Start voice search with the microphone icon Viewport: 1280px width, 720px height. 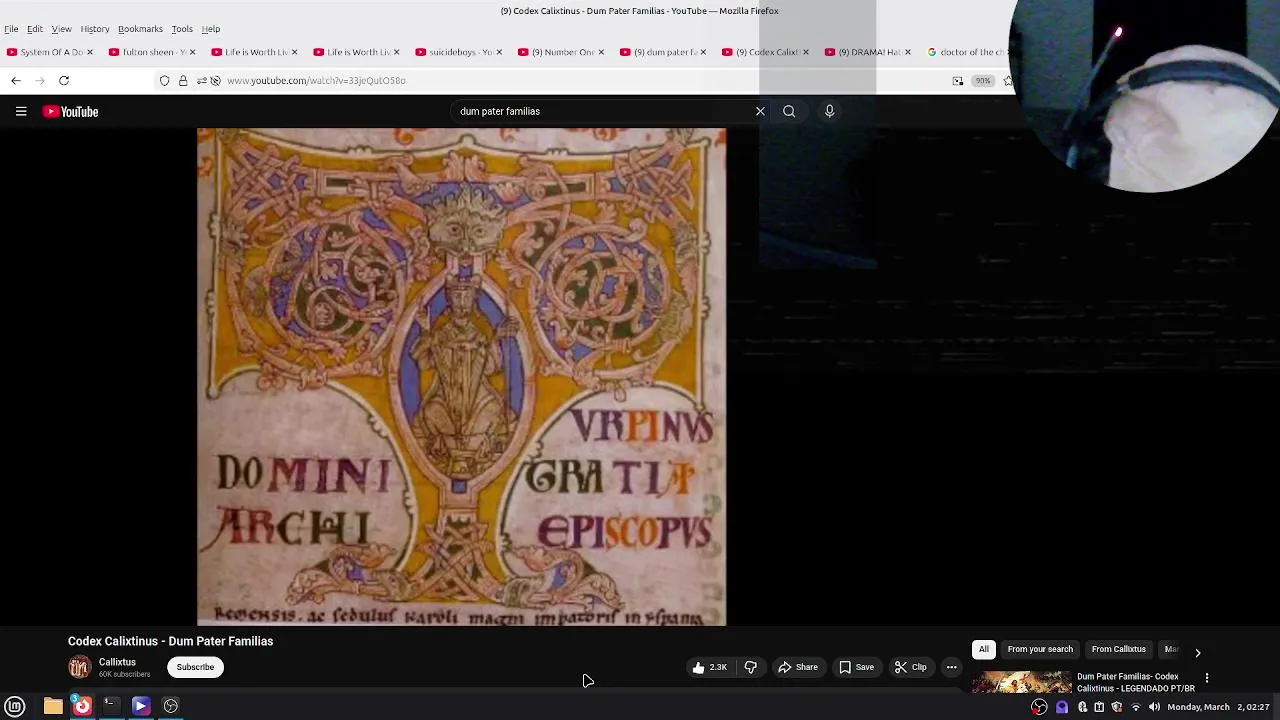click(829, 111)
